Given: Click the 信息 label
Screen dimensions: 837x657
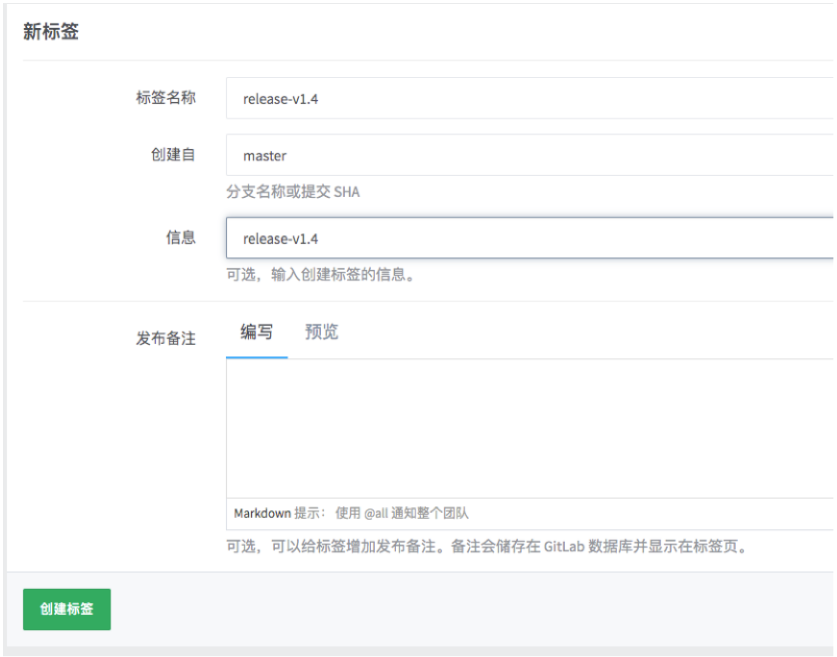Looking at the screenshot, I should tap(180, 238).
